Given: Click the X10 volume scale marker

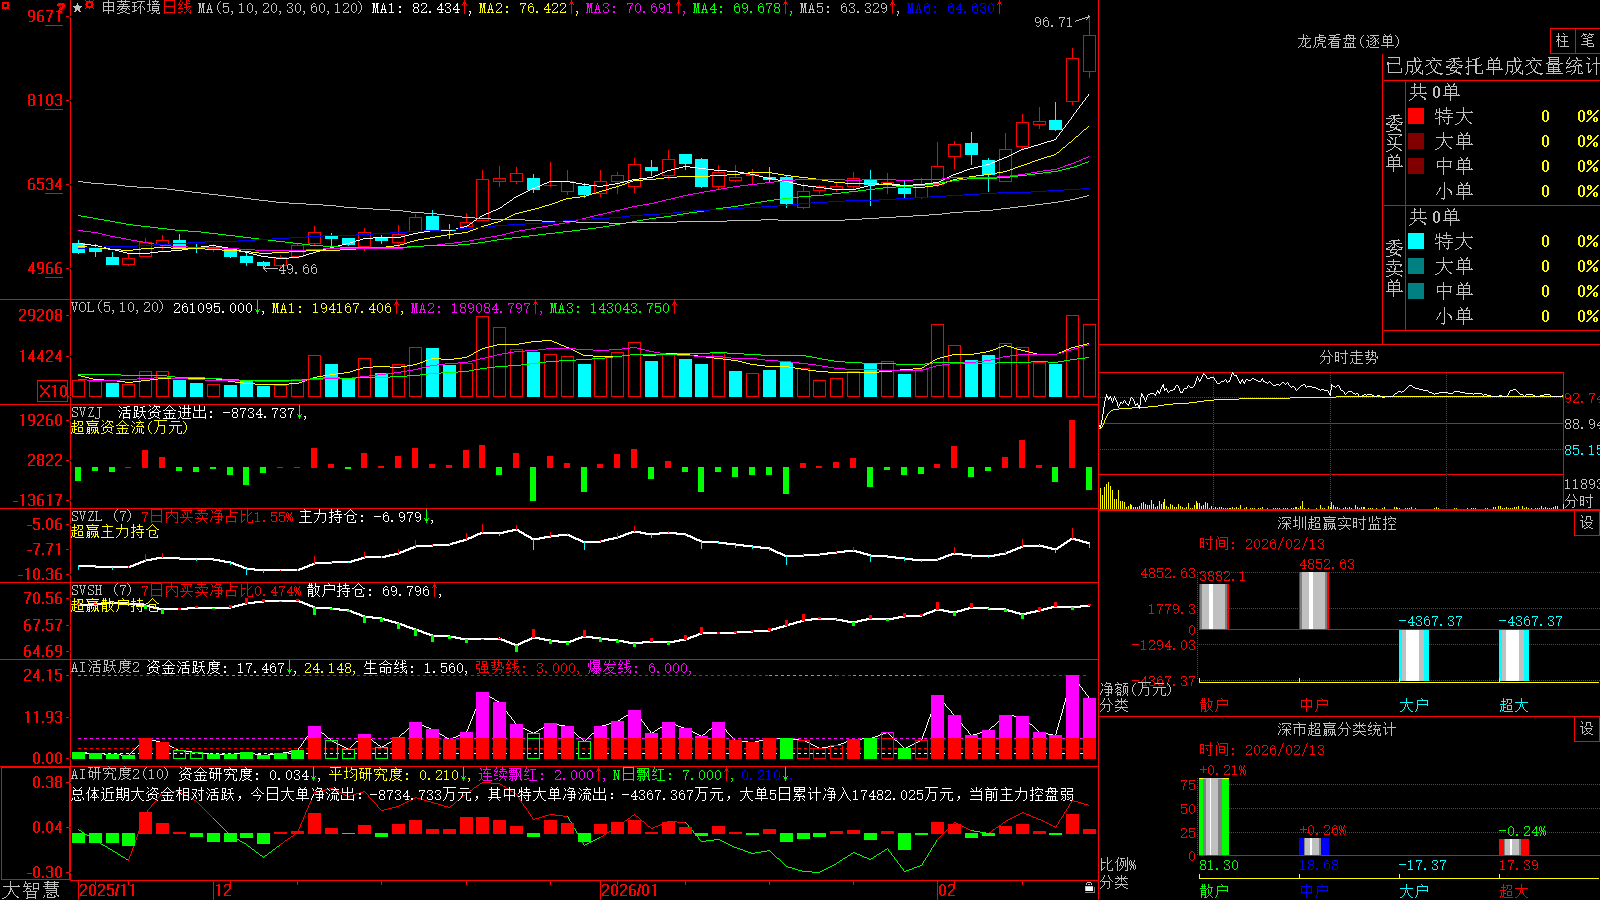Looking at the screenshot, I should tap(53, 391).
